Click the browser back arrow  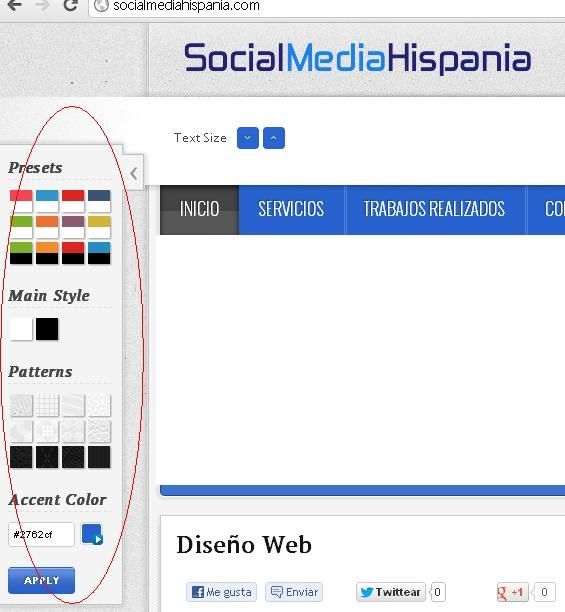[14, 5]
